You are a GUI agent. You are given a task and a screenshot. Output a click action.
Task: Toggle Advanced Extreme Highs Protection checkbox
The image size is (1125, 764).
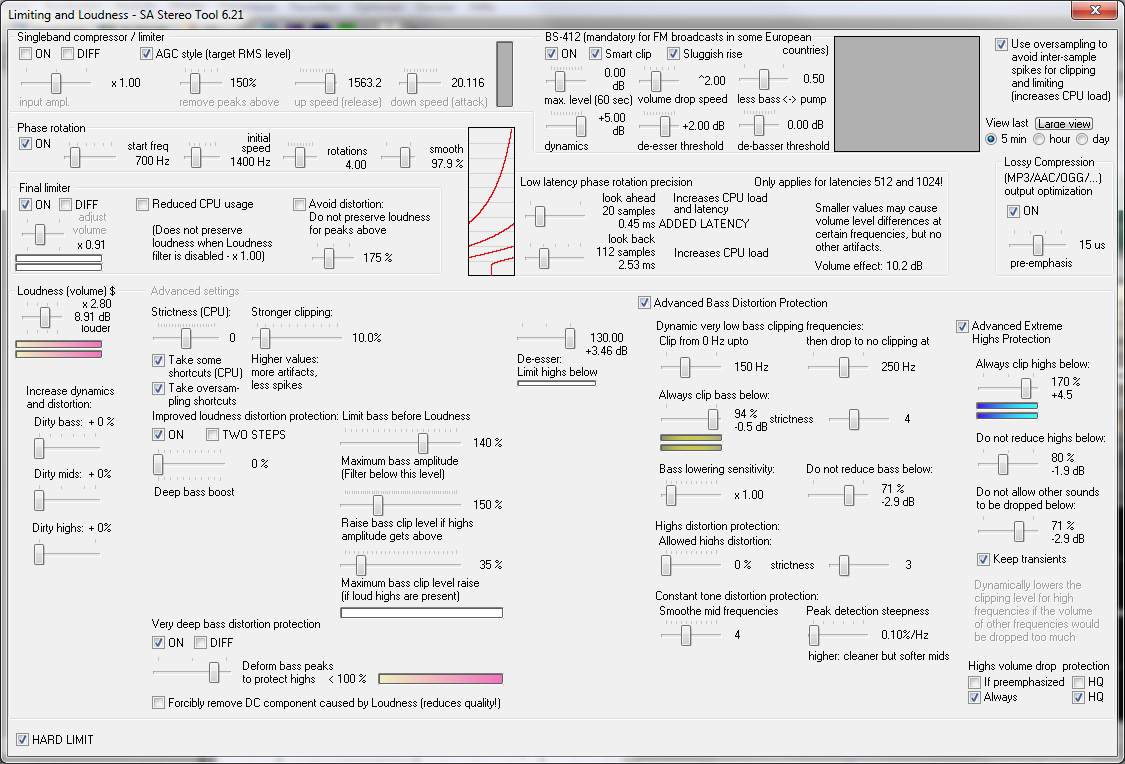coord(962,326)
